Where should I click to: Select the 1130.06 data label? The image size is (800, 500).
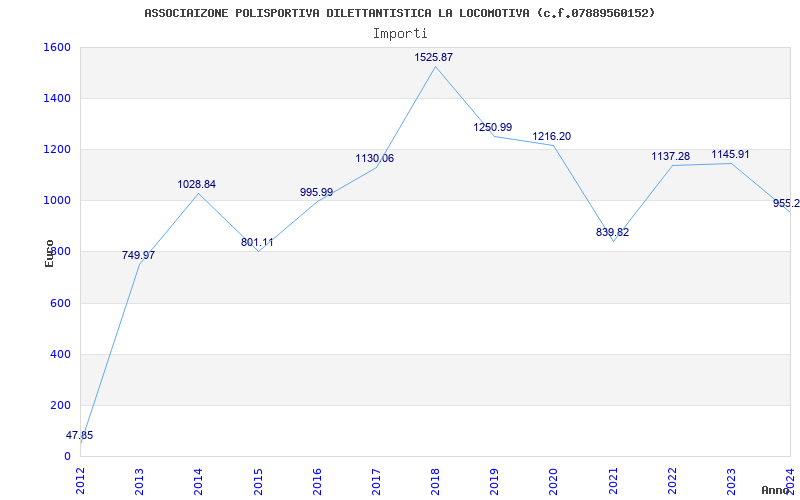pyautogui.click(x=374, y=158)
